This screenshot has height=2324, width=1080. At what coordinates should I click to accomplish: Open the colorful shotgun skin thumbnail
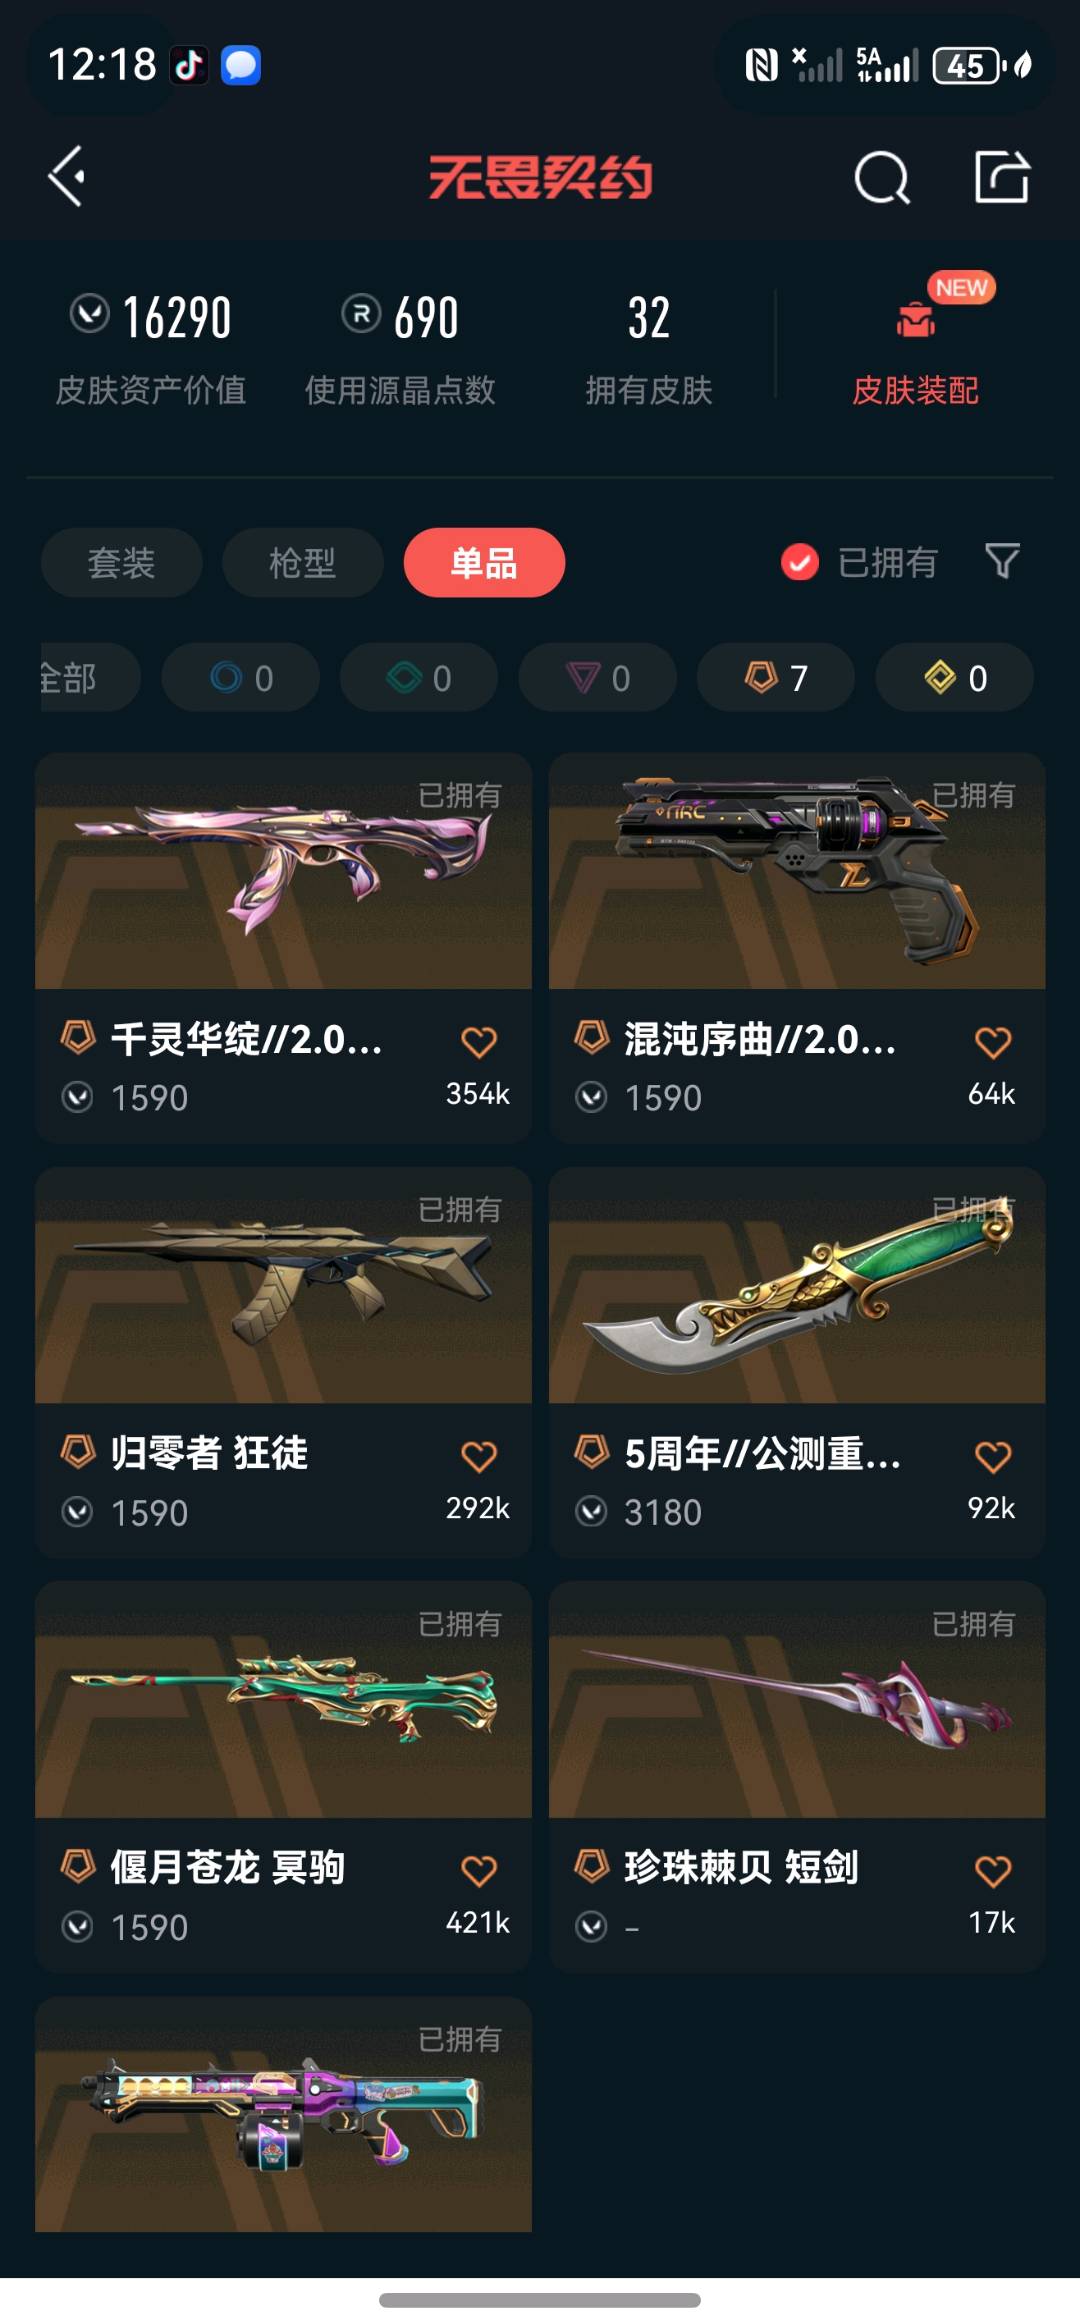(283, 2114)
